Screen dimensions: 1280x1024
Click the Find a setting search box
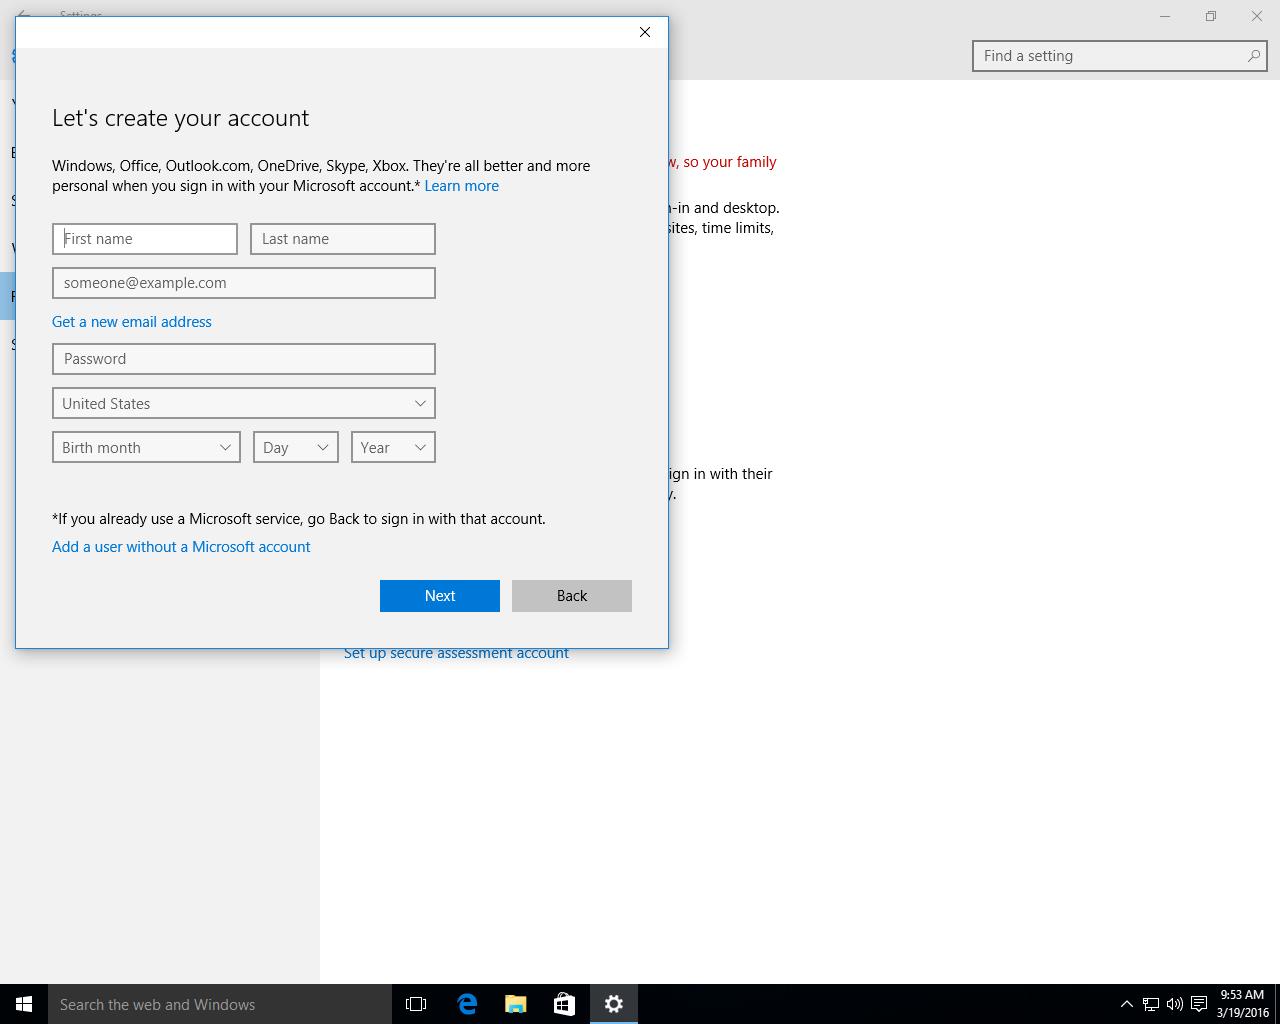tap(1119, 56)
